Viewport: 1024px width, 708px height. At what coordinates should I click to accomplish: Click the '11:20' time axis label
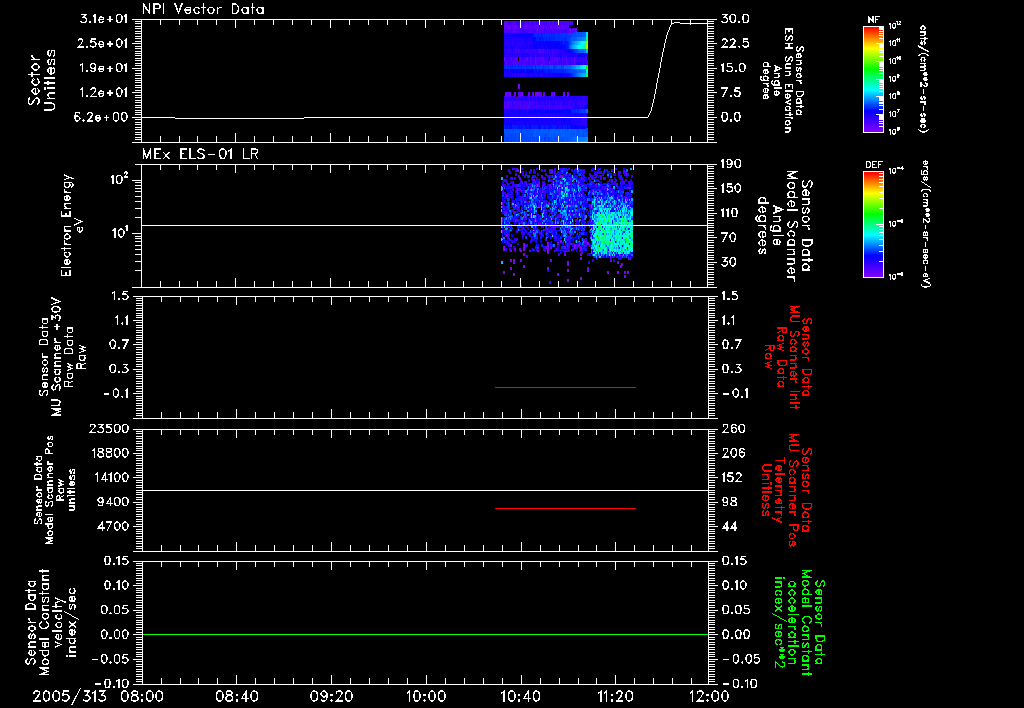click(x=615, y=696)
